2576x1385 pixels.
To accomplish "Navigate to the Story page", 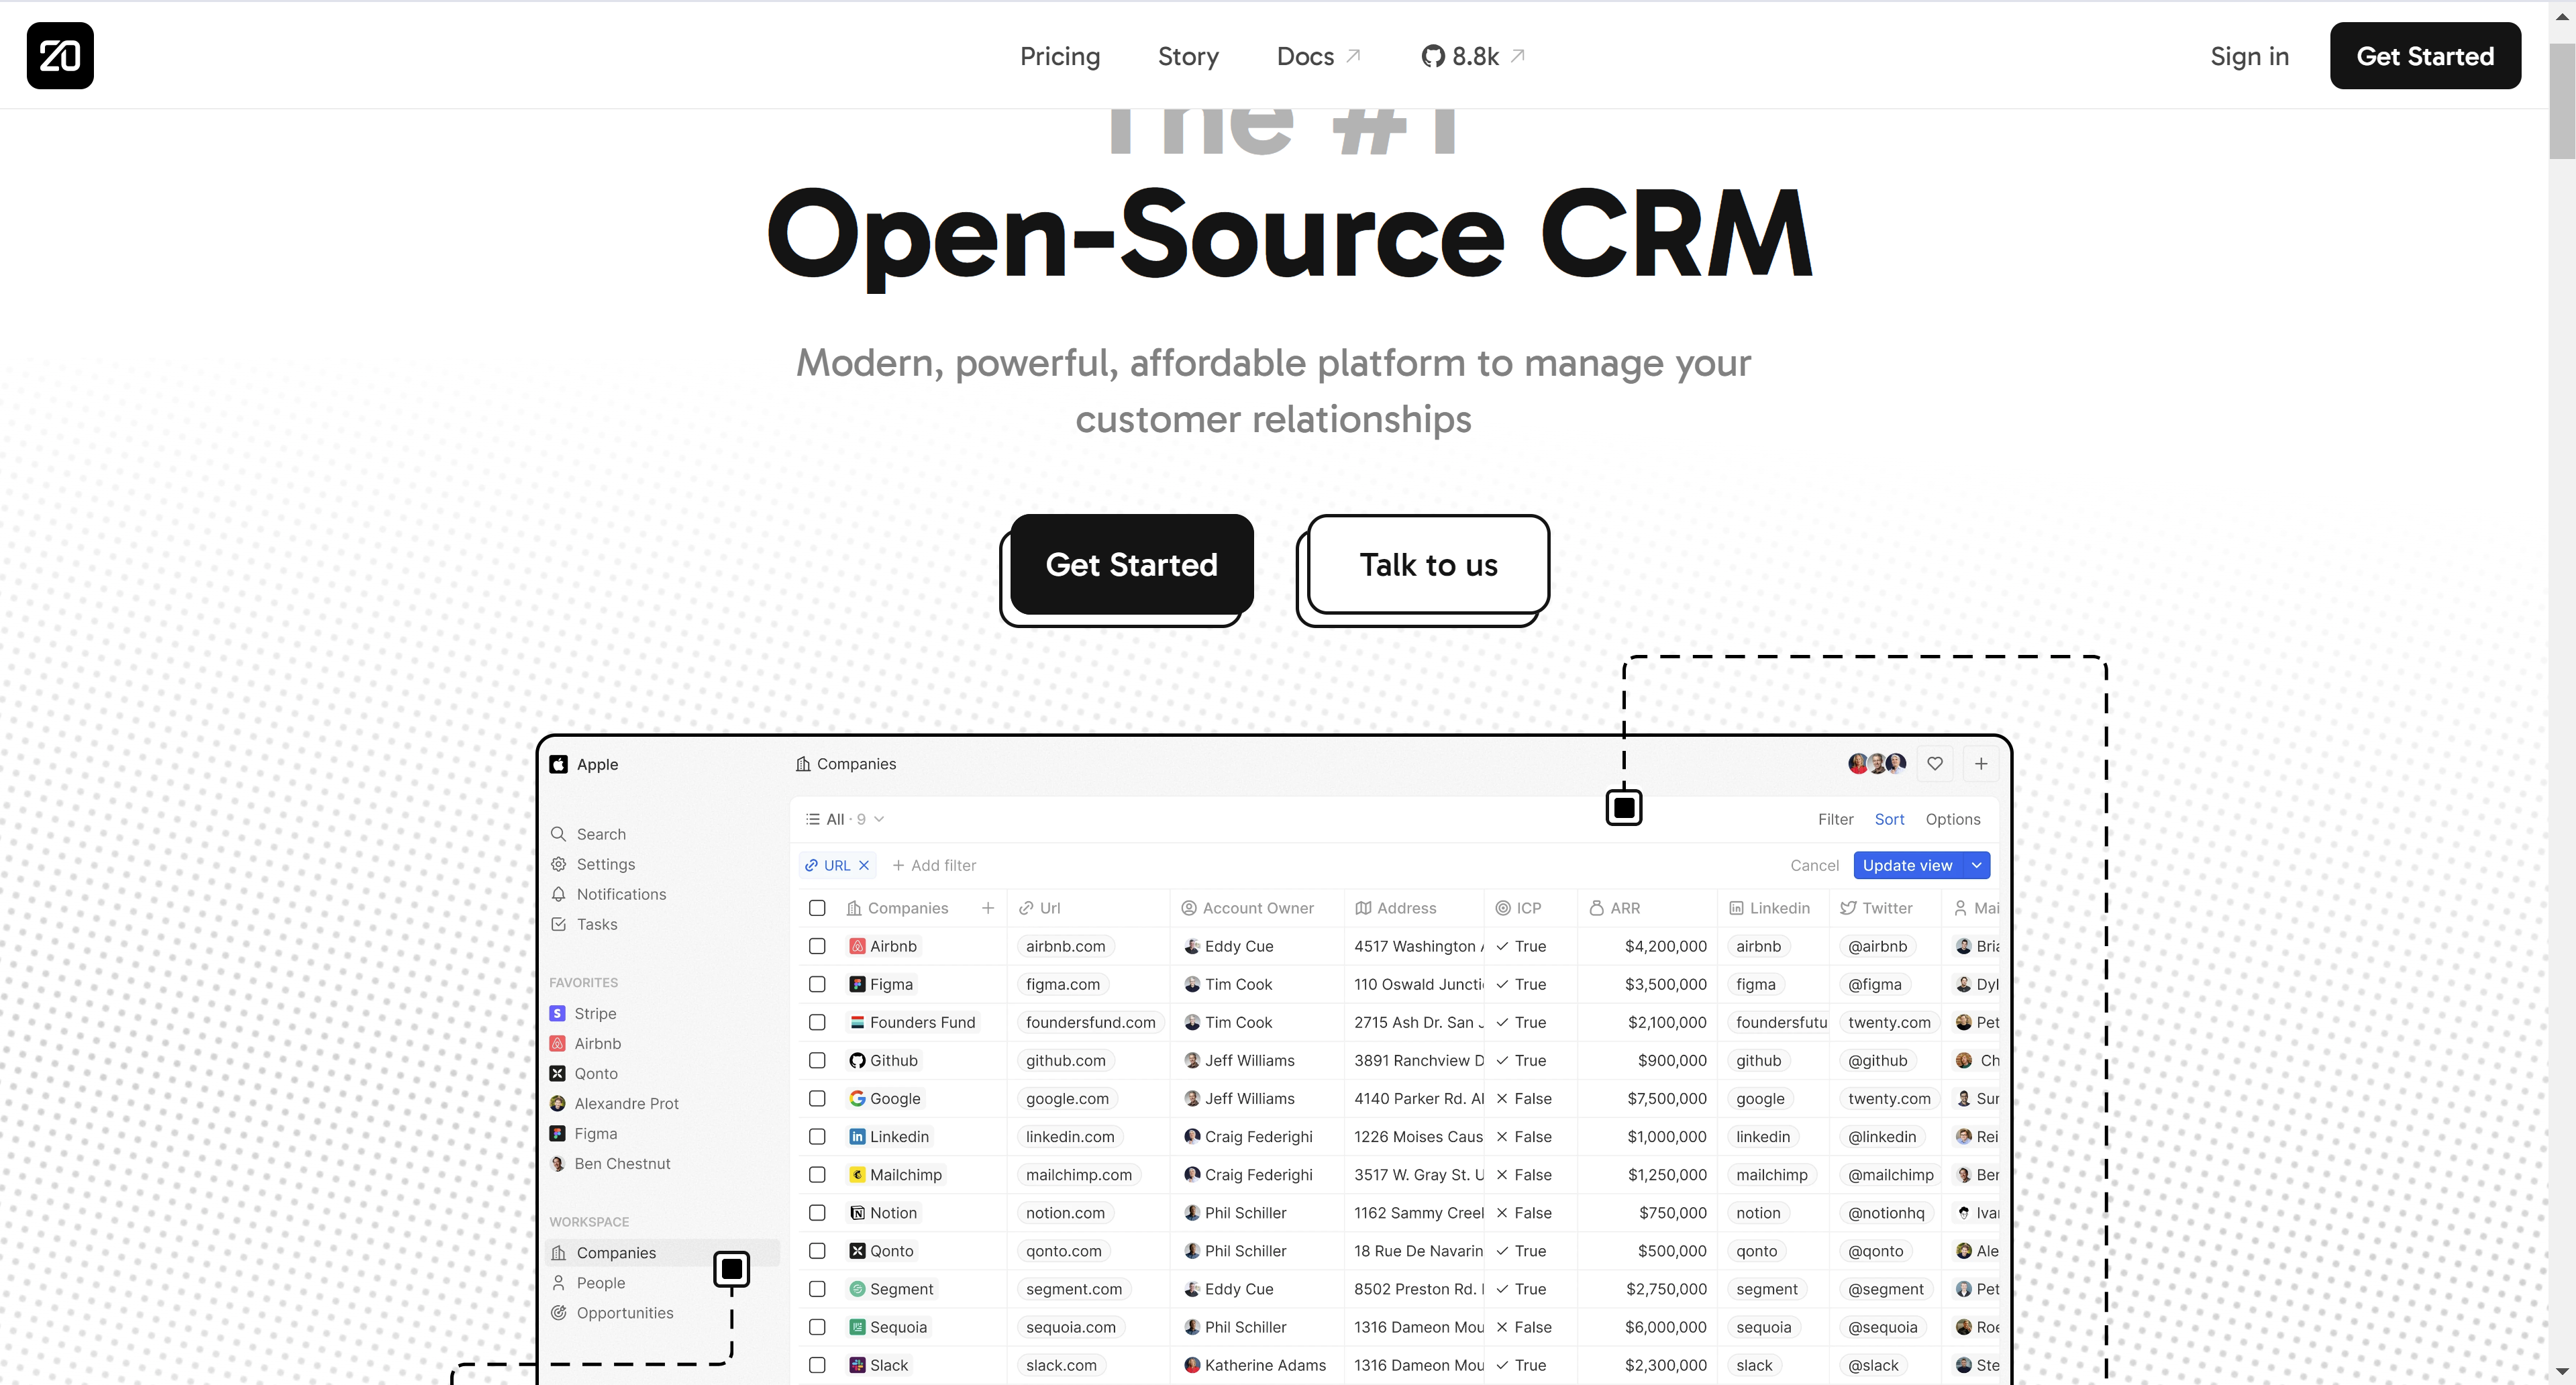I will tap(1188, 56).
